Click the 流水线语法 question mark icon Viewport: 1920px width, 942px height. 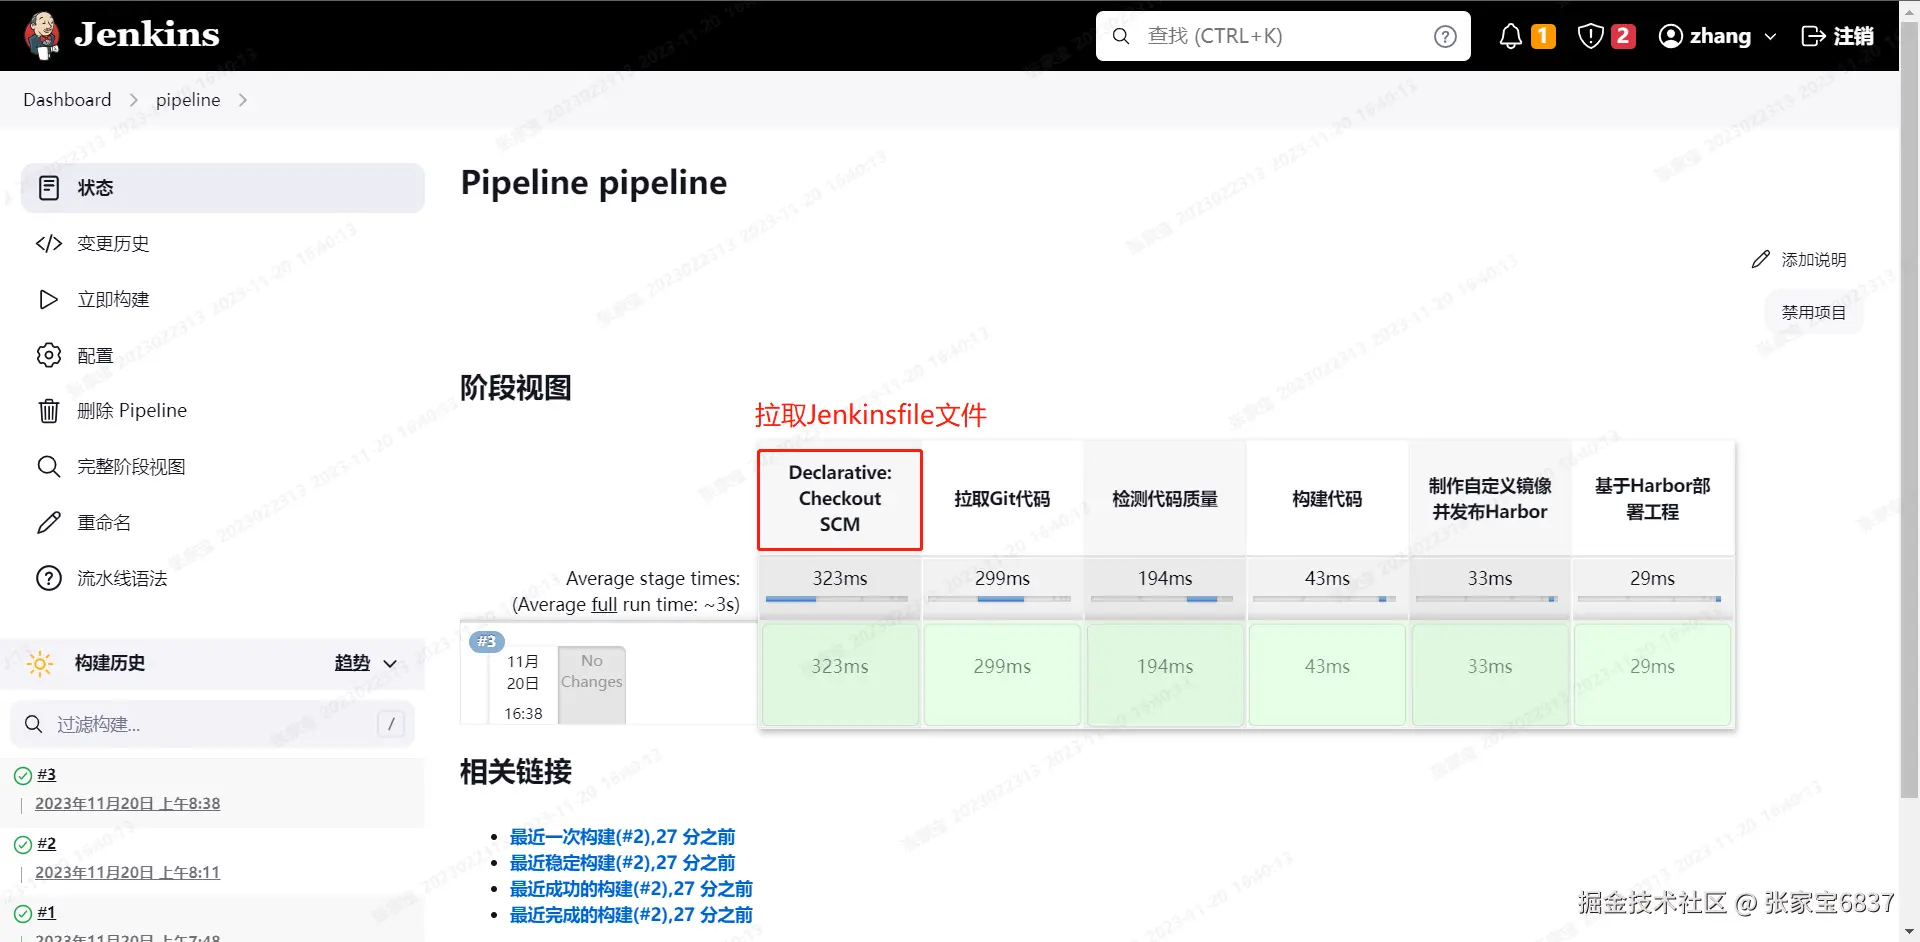click(49, 579)
